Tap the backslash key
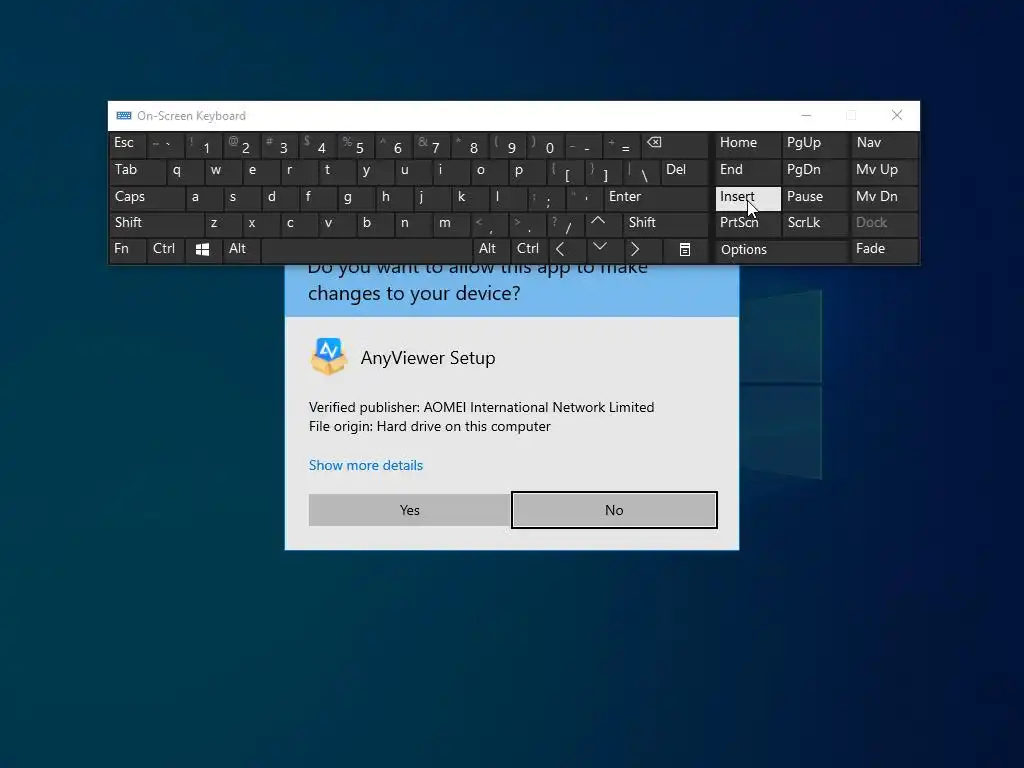1024x768 pixels. pos(641,170)
